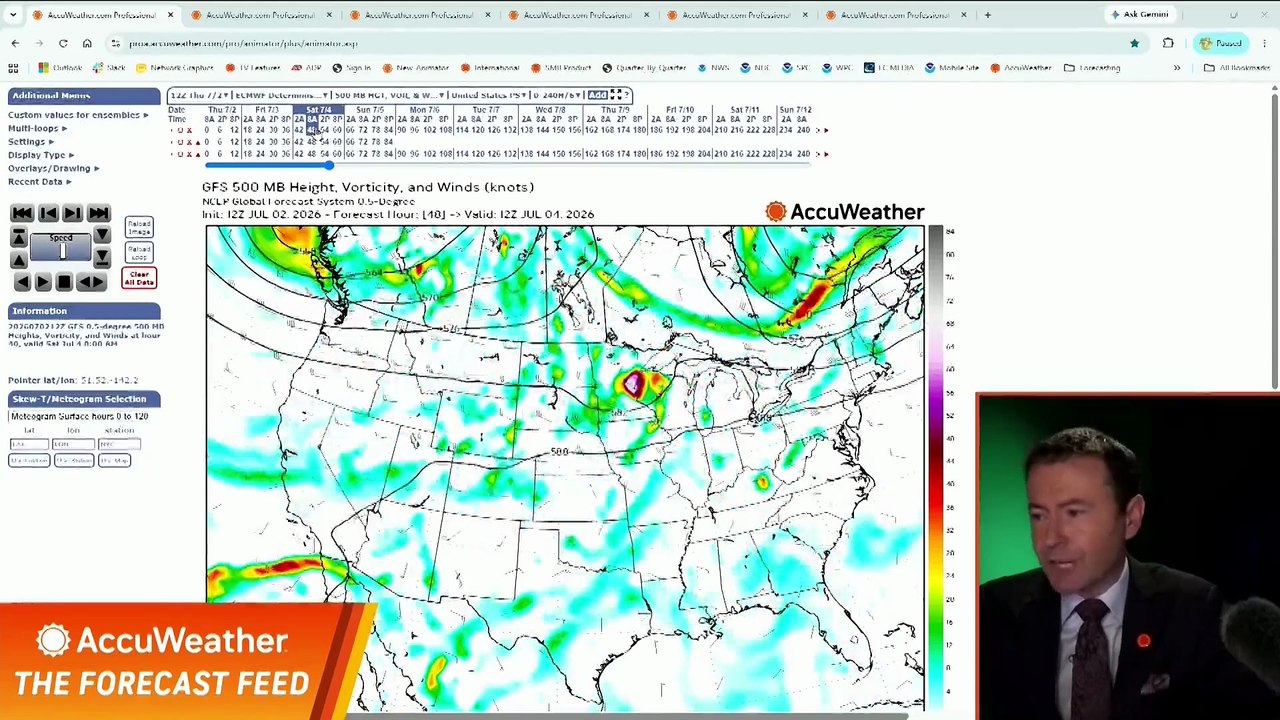Click the O toggle in second data row
The width and height of the screenshot is (1280, 720).
click(180, 142)
